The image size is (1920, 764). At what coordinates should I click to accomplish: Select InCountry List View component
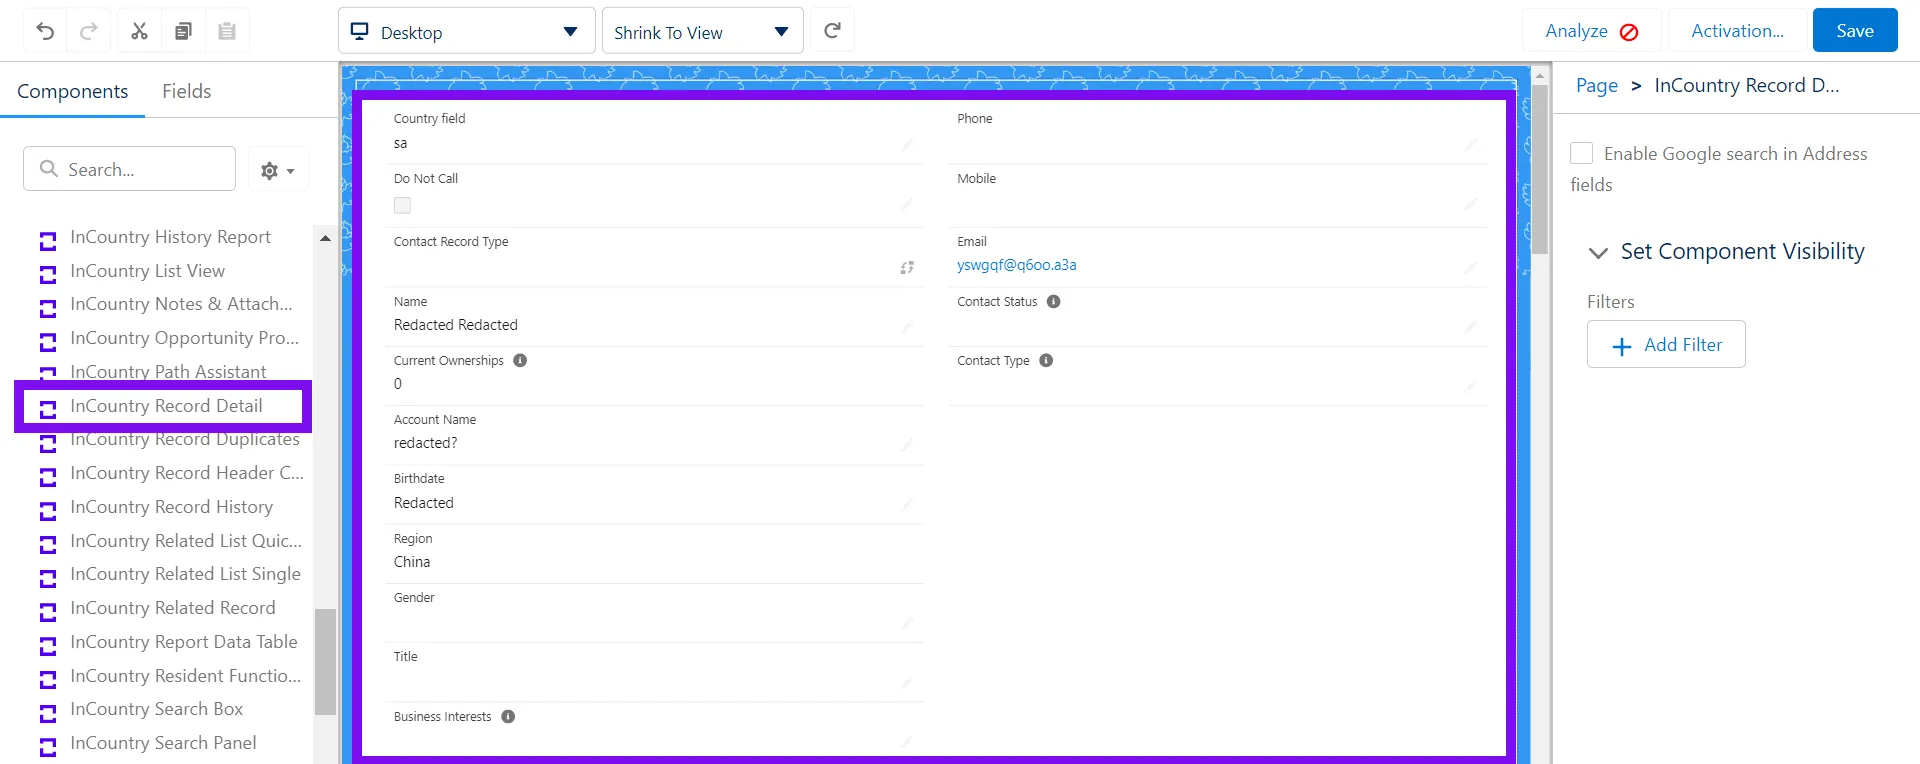147,271
